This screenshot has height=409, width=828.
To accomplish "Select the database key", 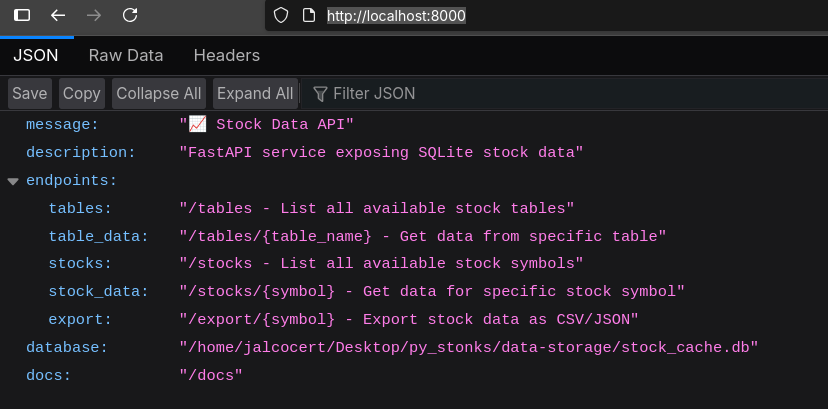I will 67,348.
